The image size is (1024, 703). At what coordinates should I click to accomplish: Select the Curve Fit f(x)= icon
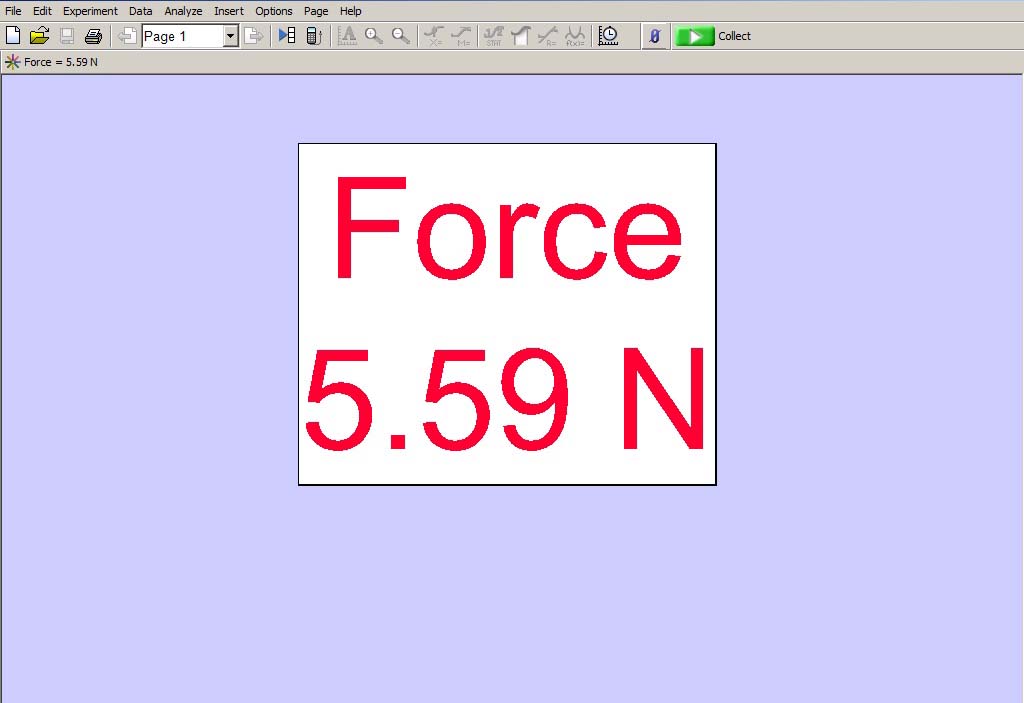(576, 35)
